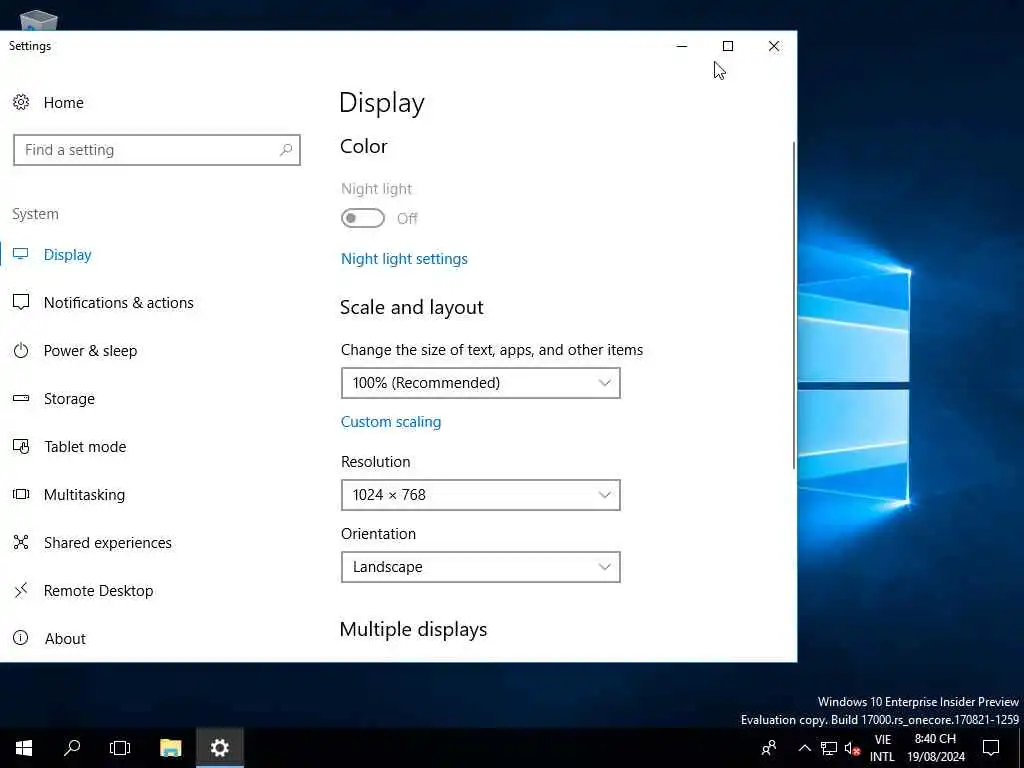Open Task View on the taskbar
1024x768 pixels.
[x=120, y=748]
